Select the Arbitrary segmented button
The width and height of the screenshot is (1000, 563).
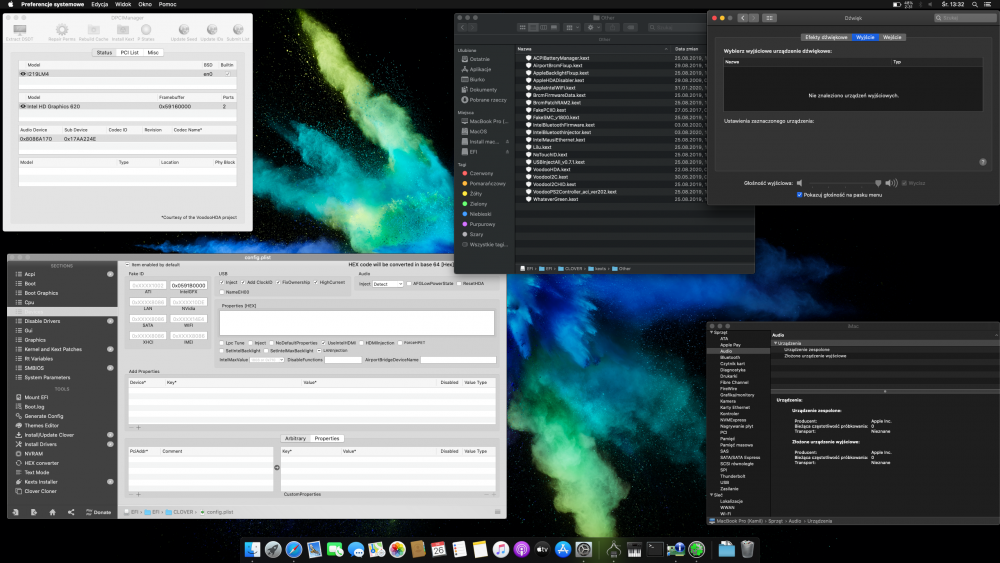point(295,439)
